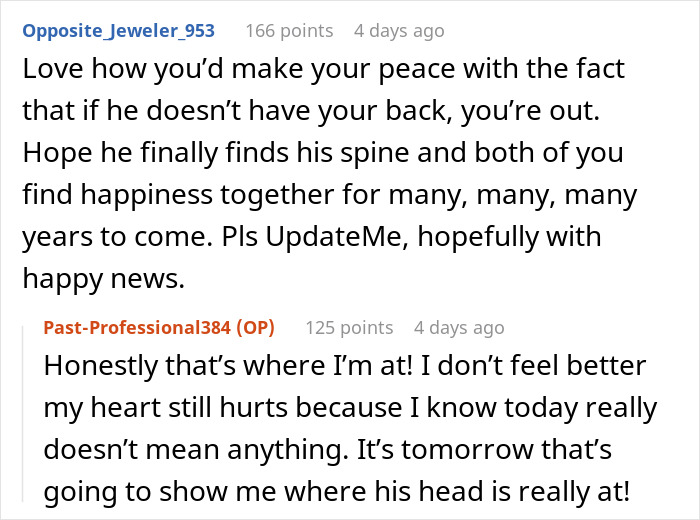Click the text 'happy news.'

click(x=104, y=279)
